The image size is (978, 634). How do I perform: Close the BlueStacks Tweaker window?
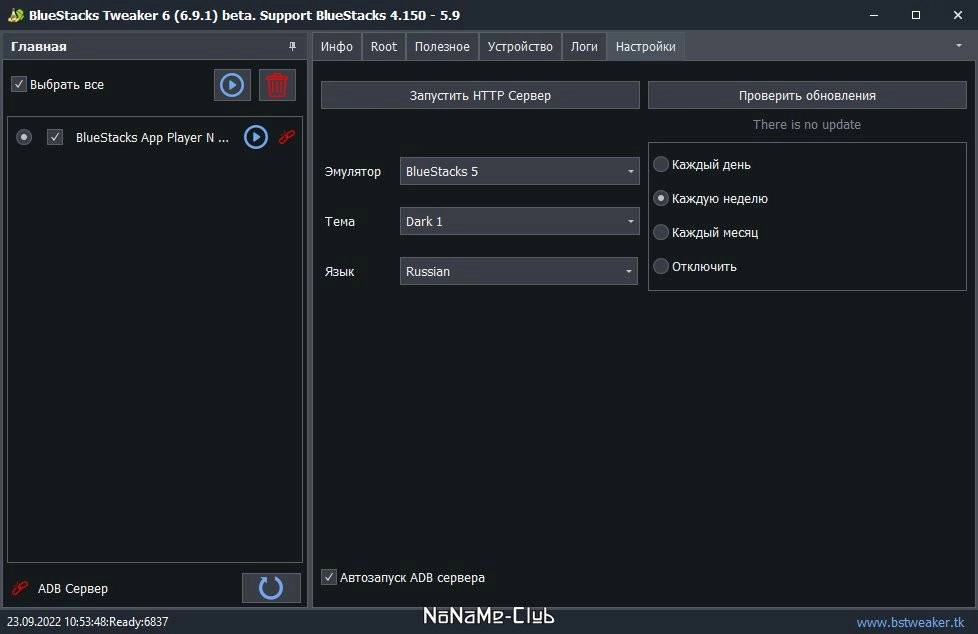click(x=958, y=15)
